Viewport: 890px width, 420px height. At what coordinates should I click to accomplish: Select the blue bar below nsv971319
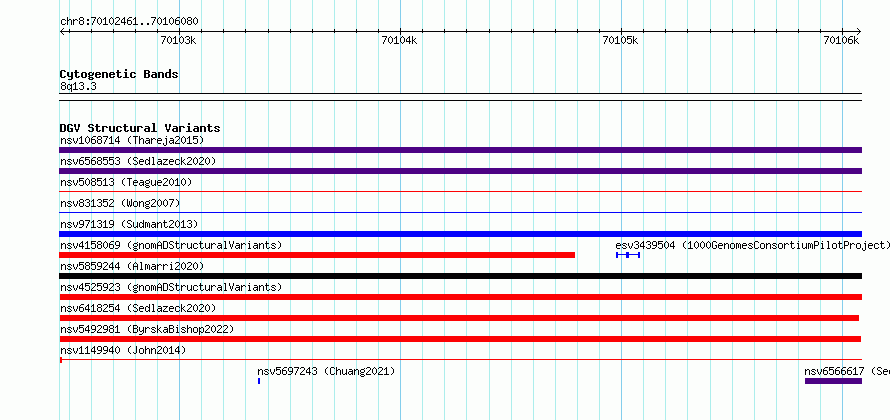click(460, 234)
